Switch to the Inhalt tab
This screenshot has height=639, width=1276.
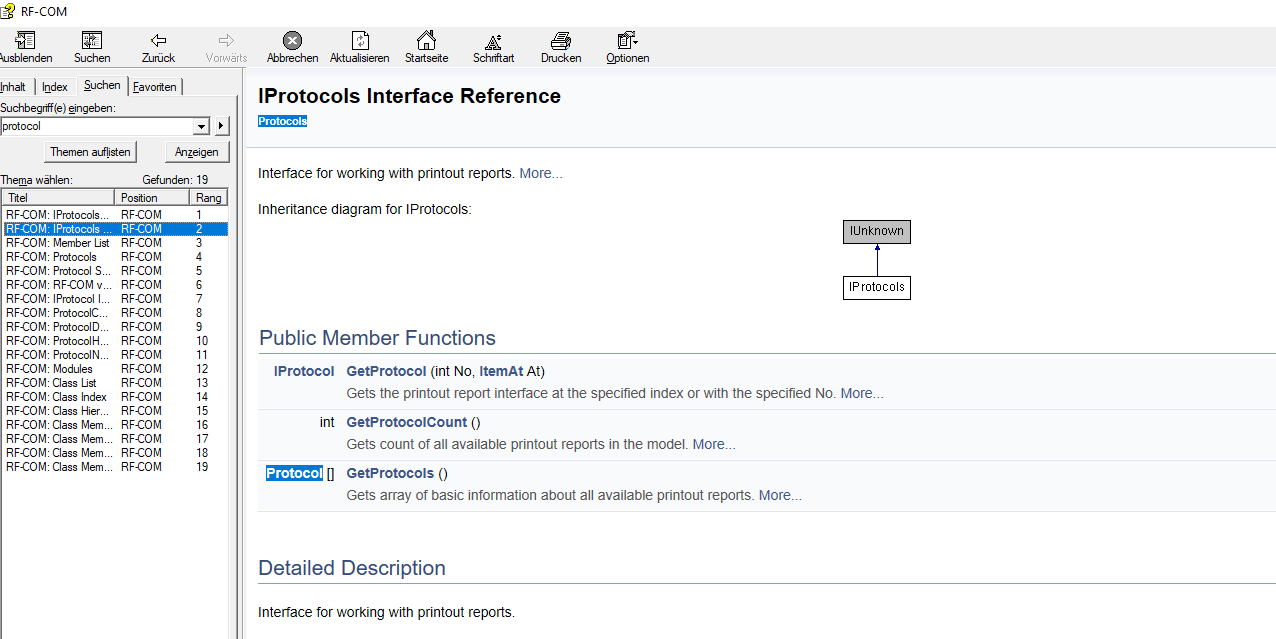tap(13, 87)
